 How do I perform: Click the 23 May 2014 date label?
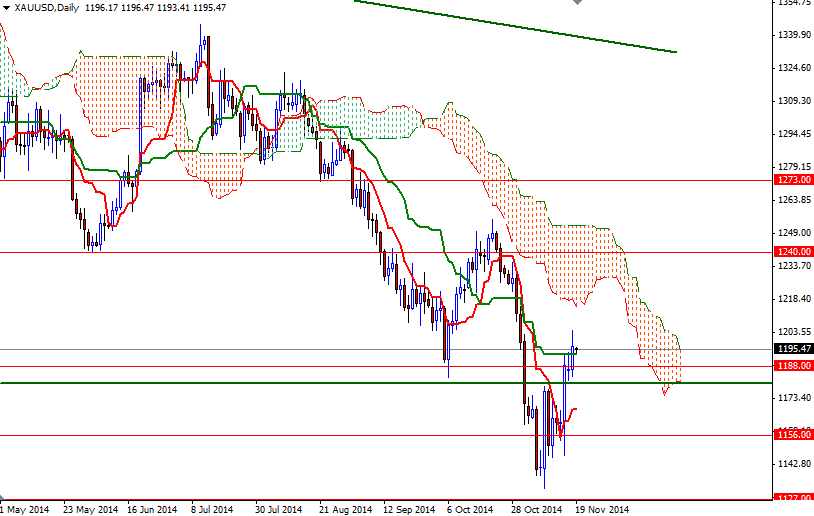(90, 510)
